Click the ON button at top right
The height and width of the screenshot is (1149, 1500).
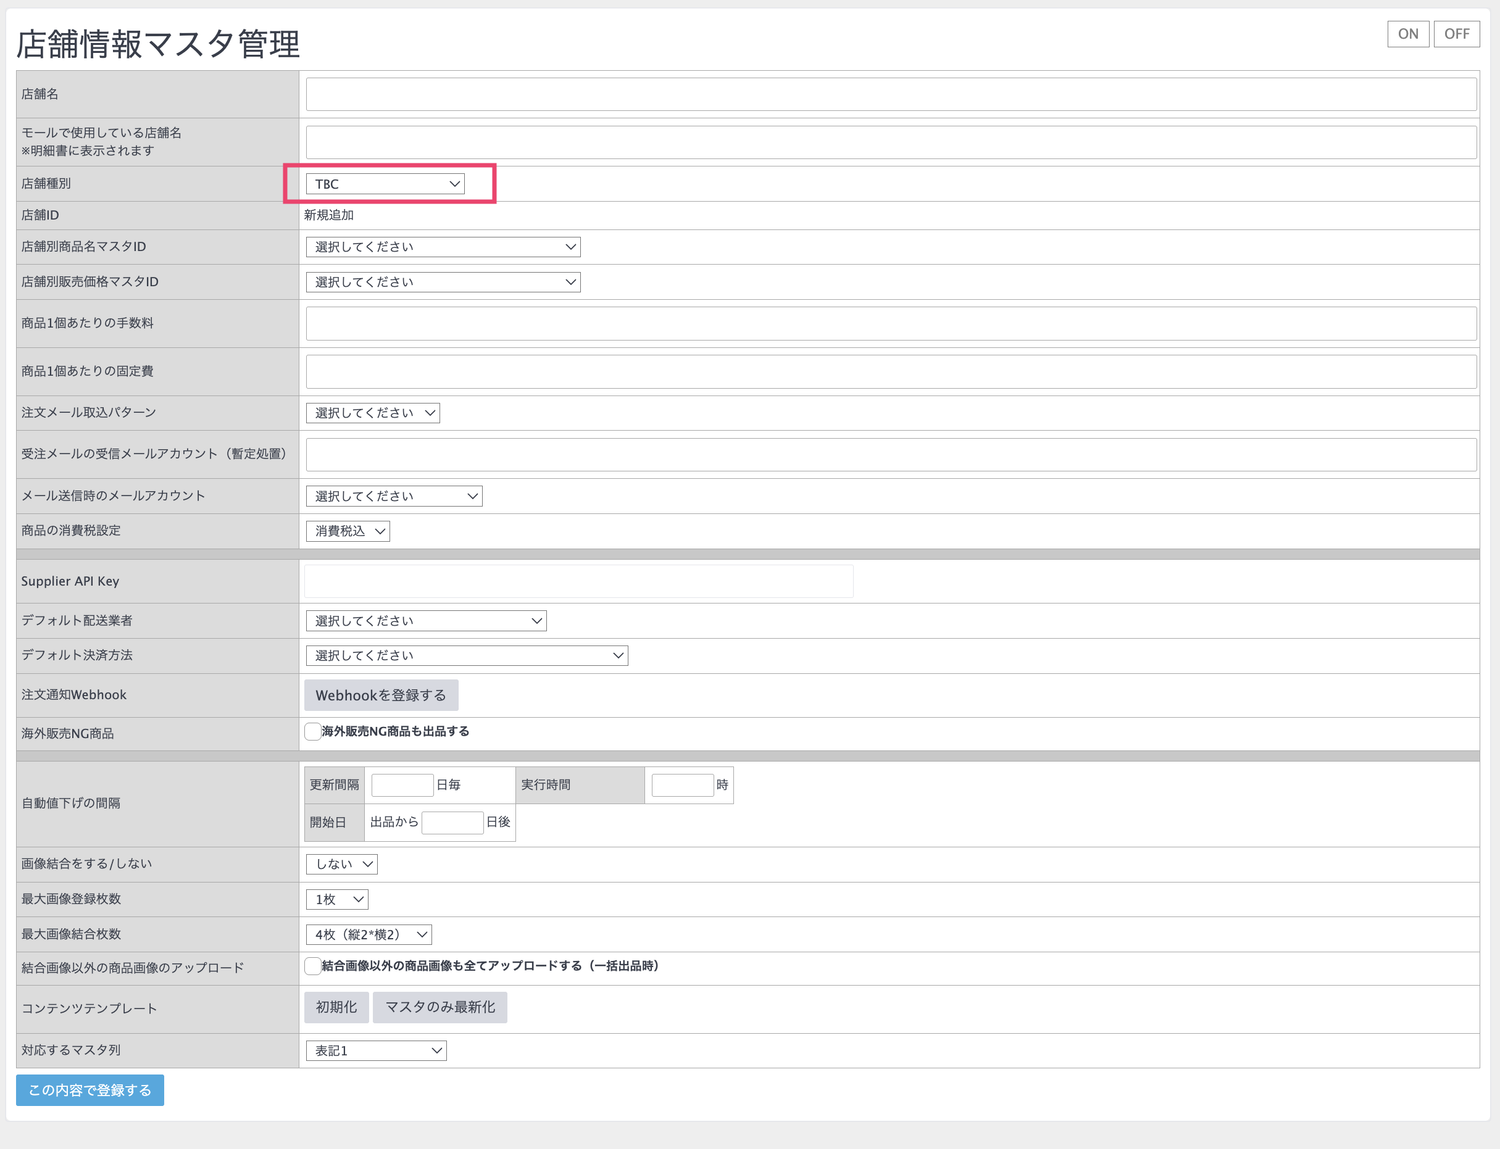coord(1408,34)
